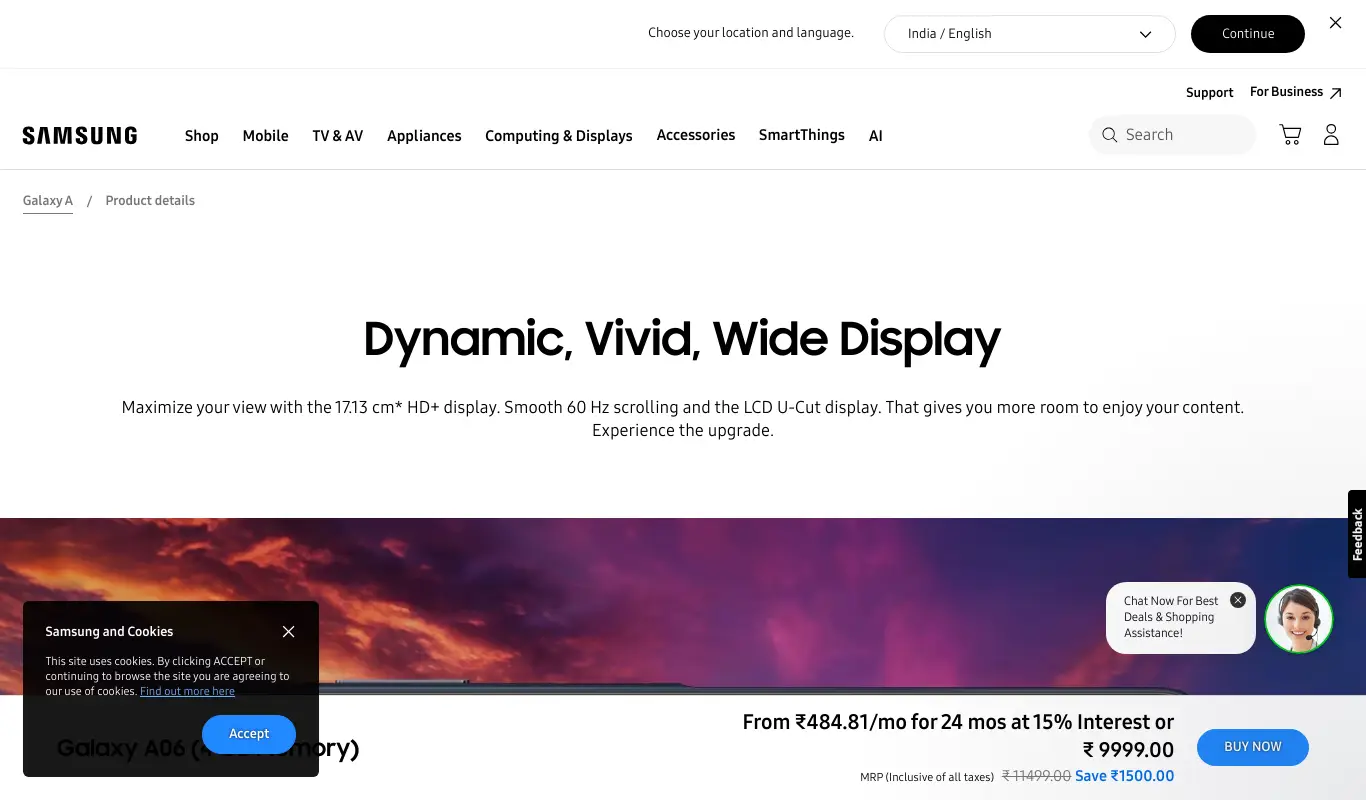Open the live chat agent avatar
The height and width of the screenshot is (800, 1366).
(1299, 619)
